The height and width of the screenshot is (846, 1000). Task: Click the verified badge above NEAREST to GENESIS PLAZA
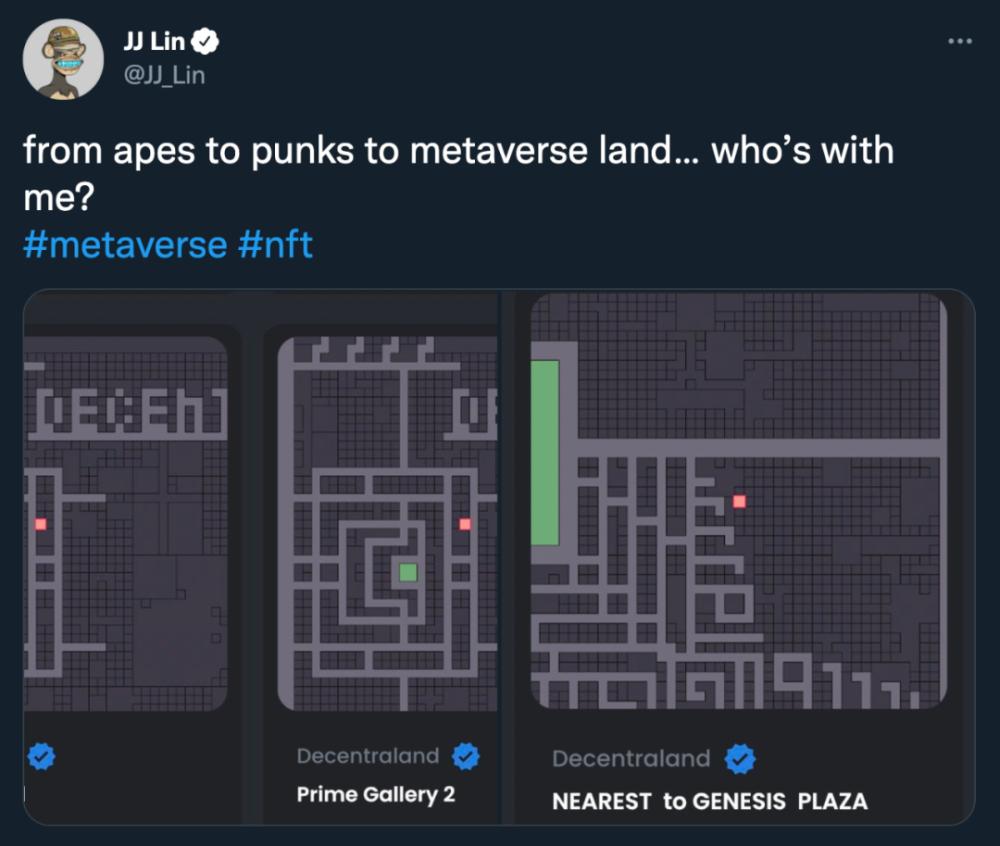coord(740,759)
